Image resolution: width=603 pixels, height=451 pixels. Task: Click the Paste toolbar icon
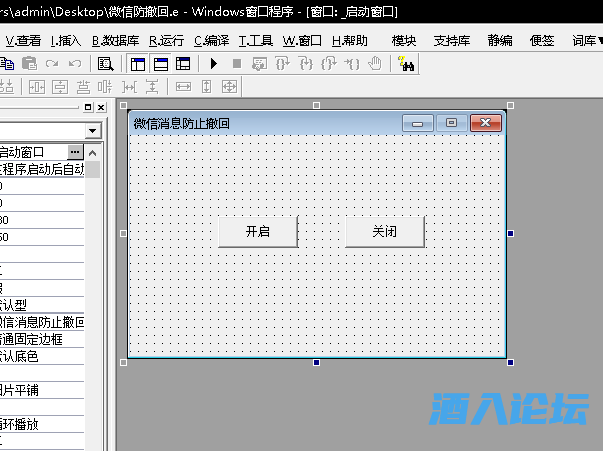pos(29,63)
